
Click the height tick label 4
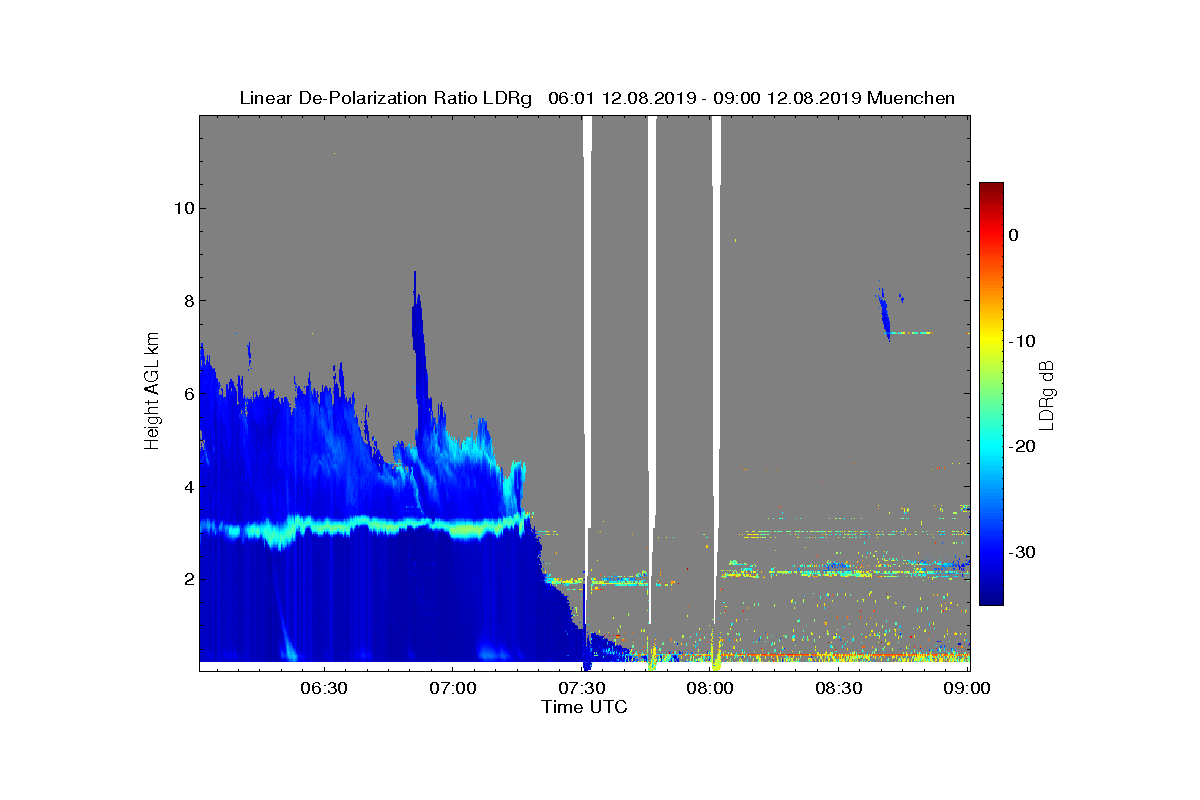(x=187, y=487)
